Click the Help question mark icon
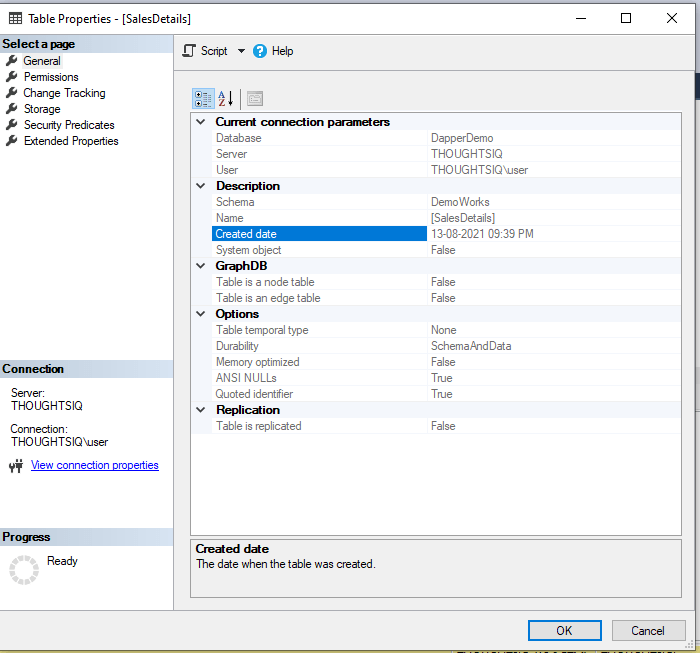 click(x=260, y=51)
